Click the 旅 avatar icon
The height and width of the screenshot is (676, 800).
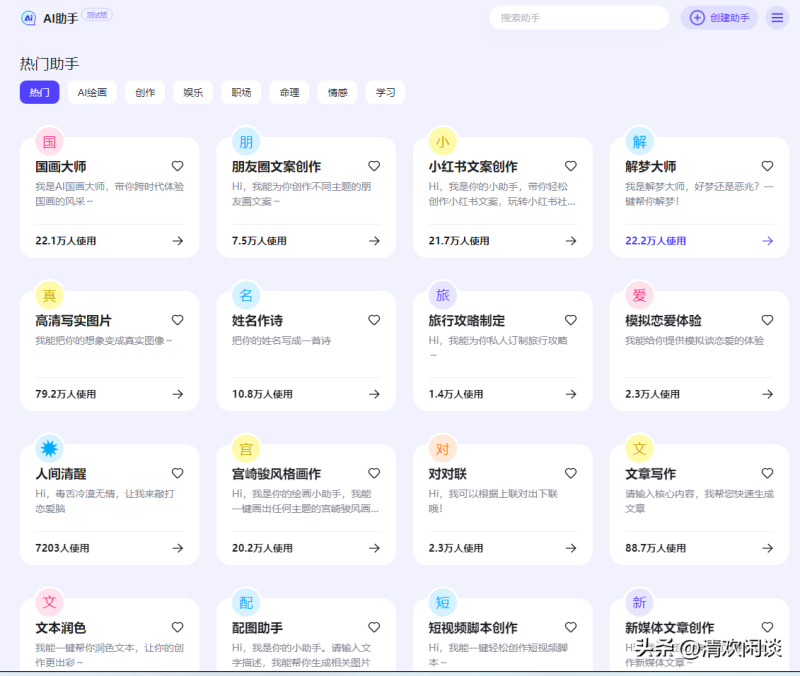coord(443,295)
